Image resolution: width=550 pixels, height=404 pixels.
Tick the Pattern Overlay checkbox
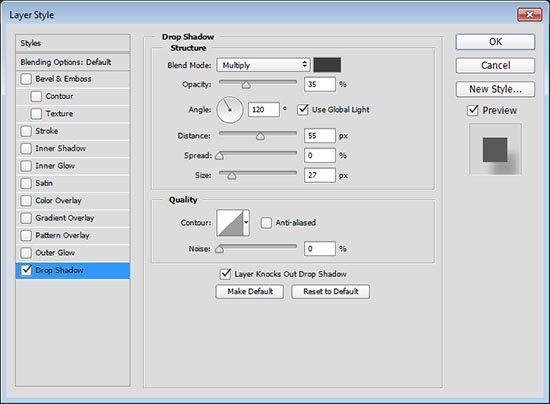click(26, 235)
